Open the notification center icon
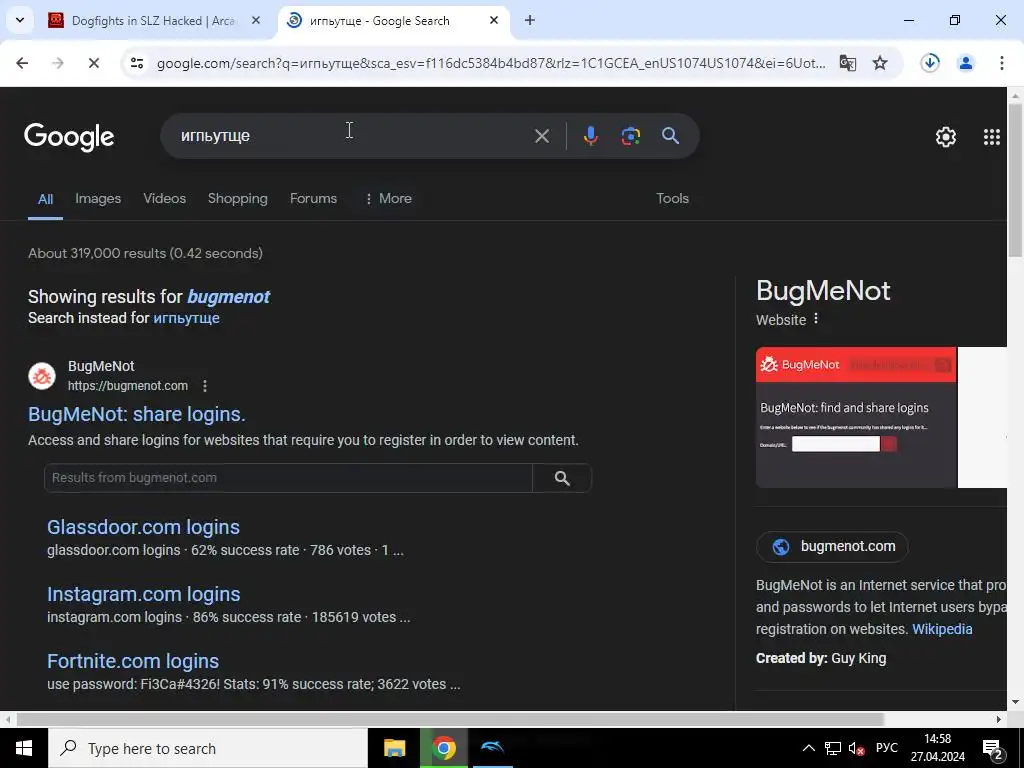 993,748
